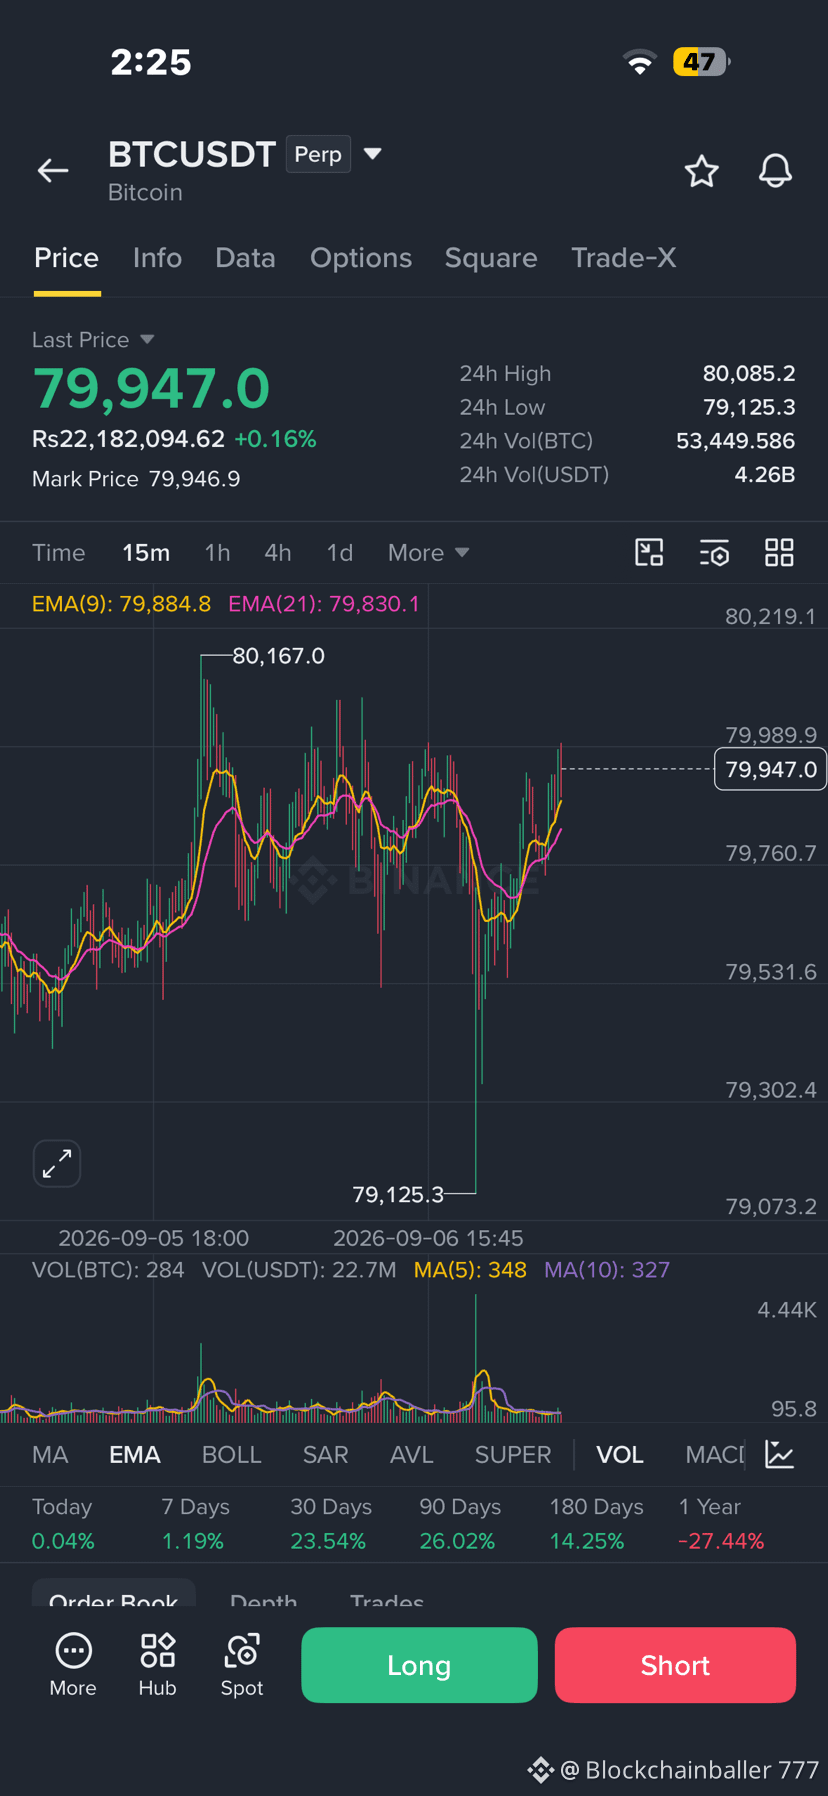Add BTCUSDT to favorites with star icon
Image resolution: width=828 pixels, height=1796 pixels.
coord(701,171)
